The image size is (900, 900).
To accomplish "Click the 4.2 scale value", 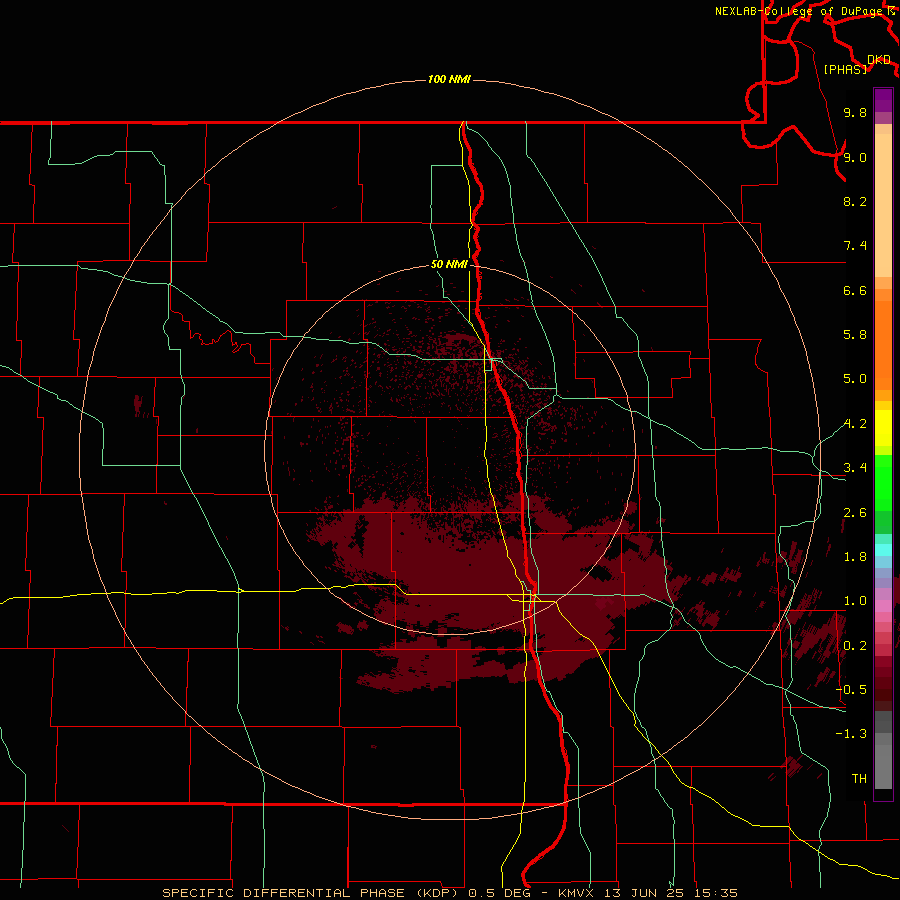I will pyautogui.click(x=855, y=424).
